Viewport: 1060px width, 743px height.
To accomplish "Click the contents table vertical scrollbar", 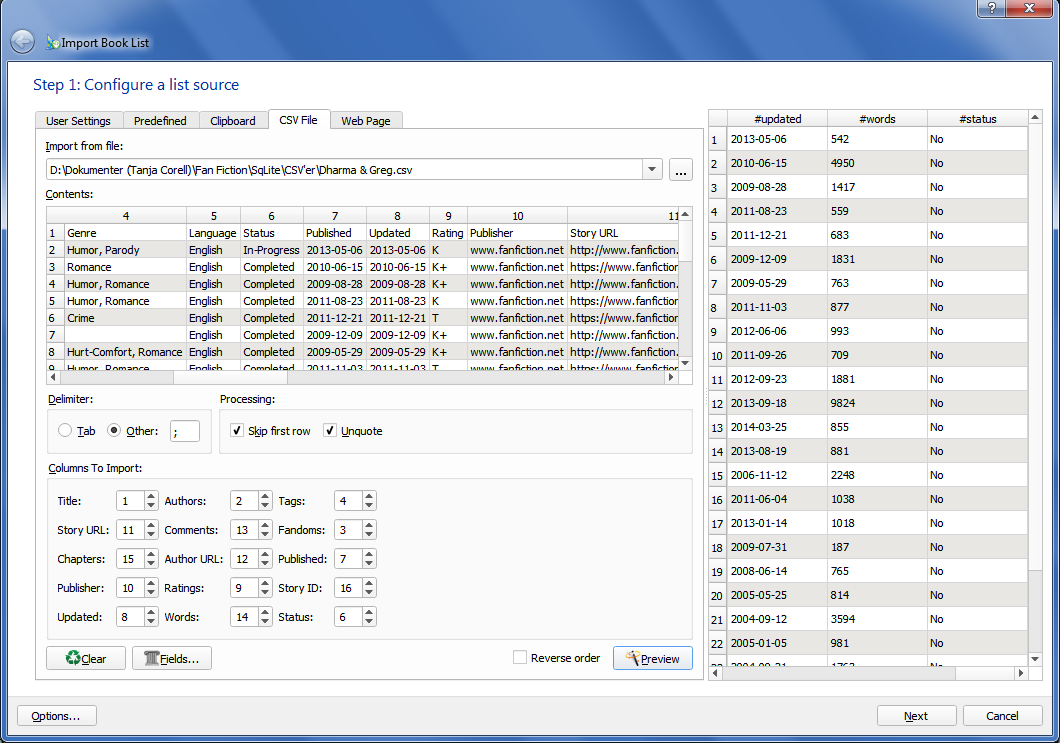I will click(x=685, y=288).
